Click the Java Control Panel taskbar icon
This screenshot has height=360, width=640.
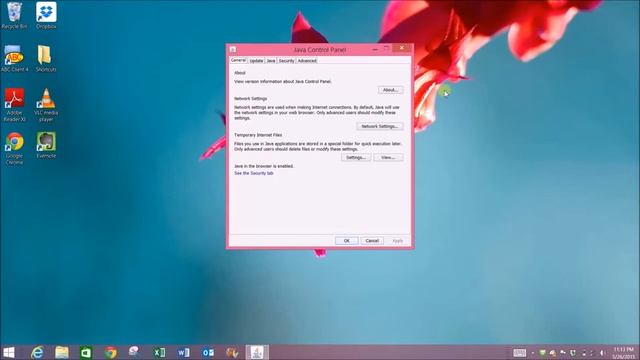[x=257, y=352]
